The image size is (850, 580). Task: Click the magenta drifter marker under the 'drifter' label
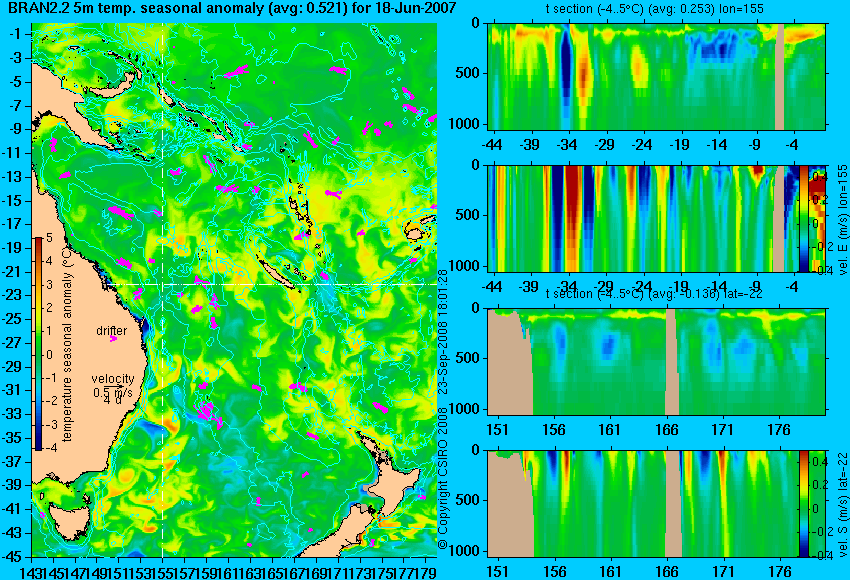(113, 339)
